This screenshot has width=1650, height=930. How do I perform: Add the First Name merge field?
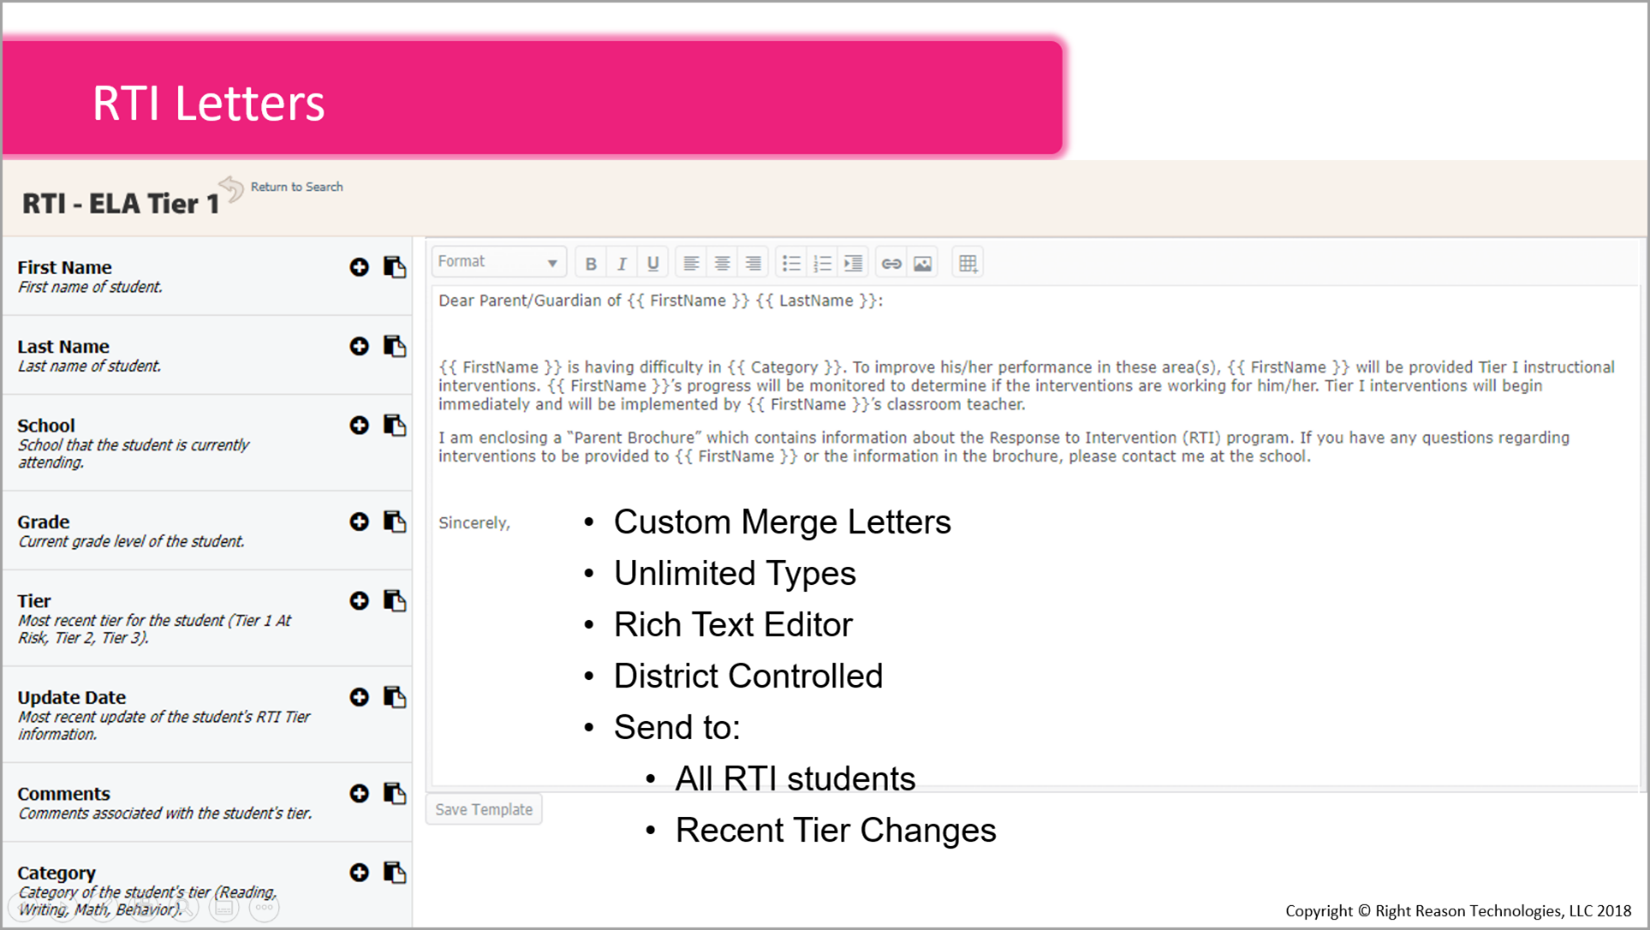click(x=359, y=266)
